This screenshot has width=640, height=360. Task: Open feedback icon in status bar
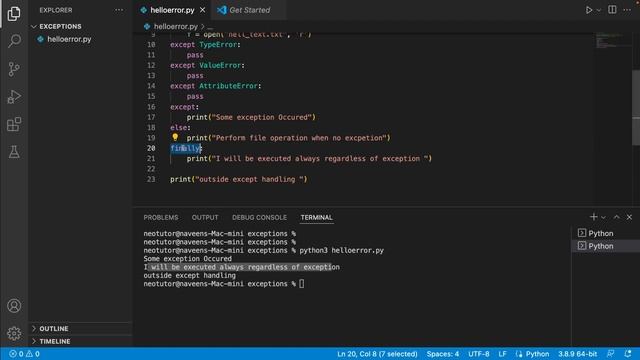(x=611, y=354)
